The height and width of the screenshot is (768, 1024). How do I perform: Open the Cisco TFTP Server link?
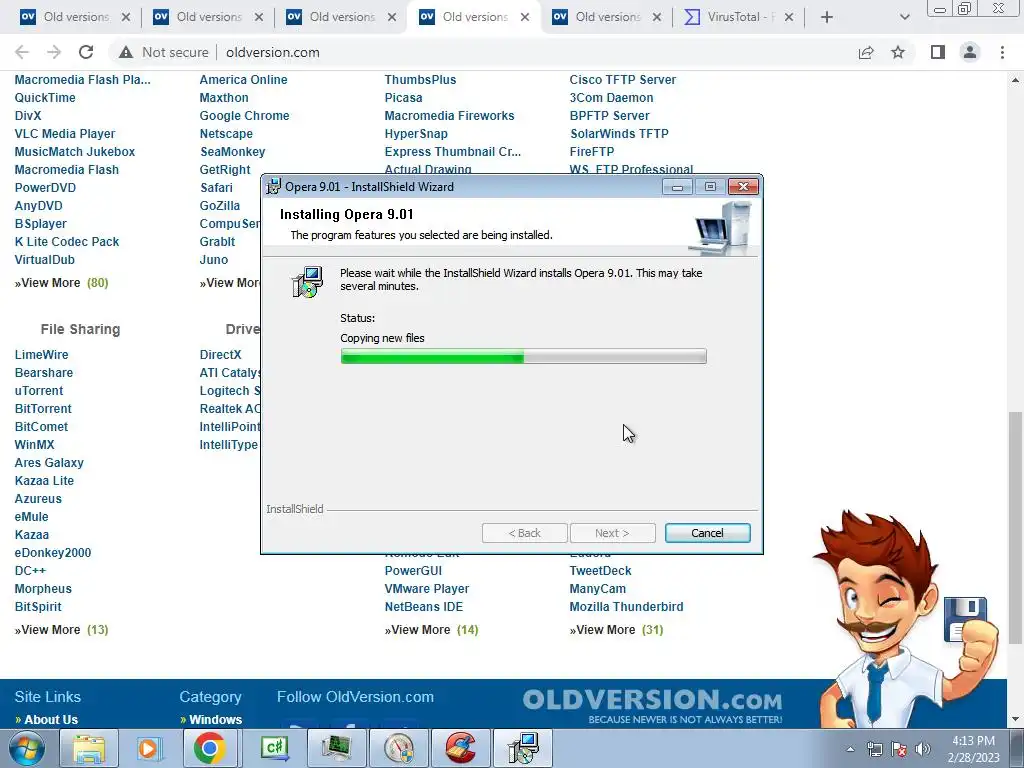point(622,80)
